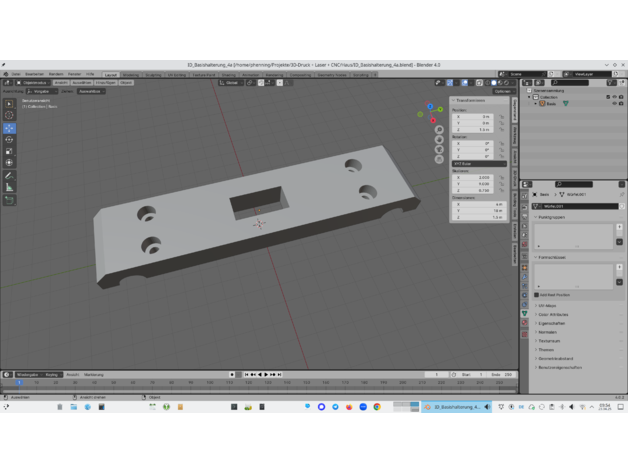Enable the Add Rest Position checkbox
The width and height of the screenshot is (628, 472).
coord(537,295)
